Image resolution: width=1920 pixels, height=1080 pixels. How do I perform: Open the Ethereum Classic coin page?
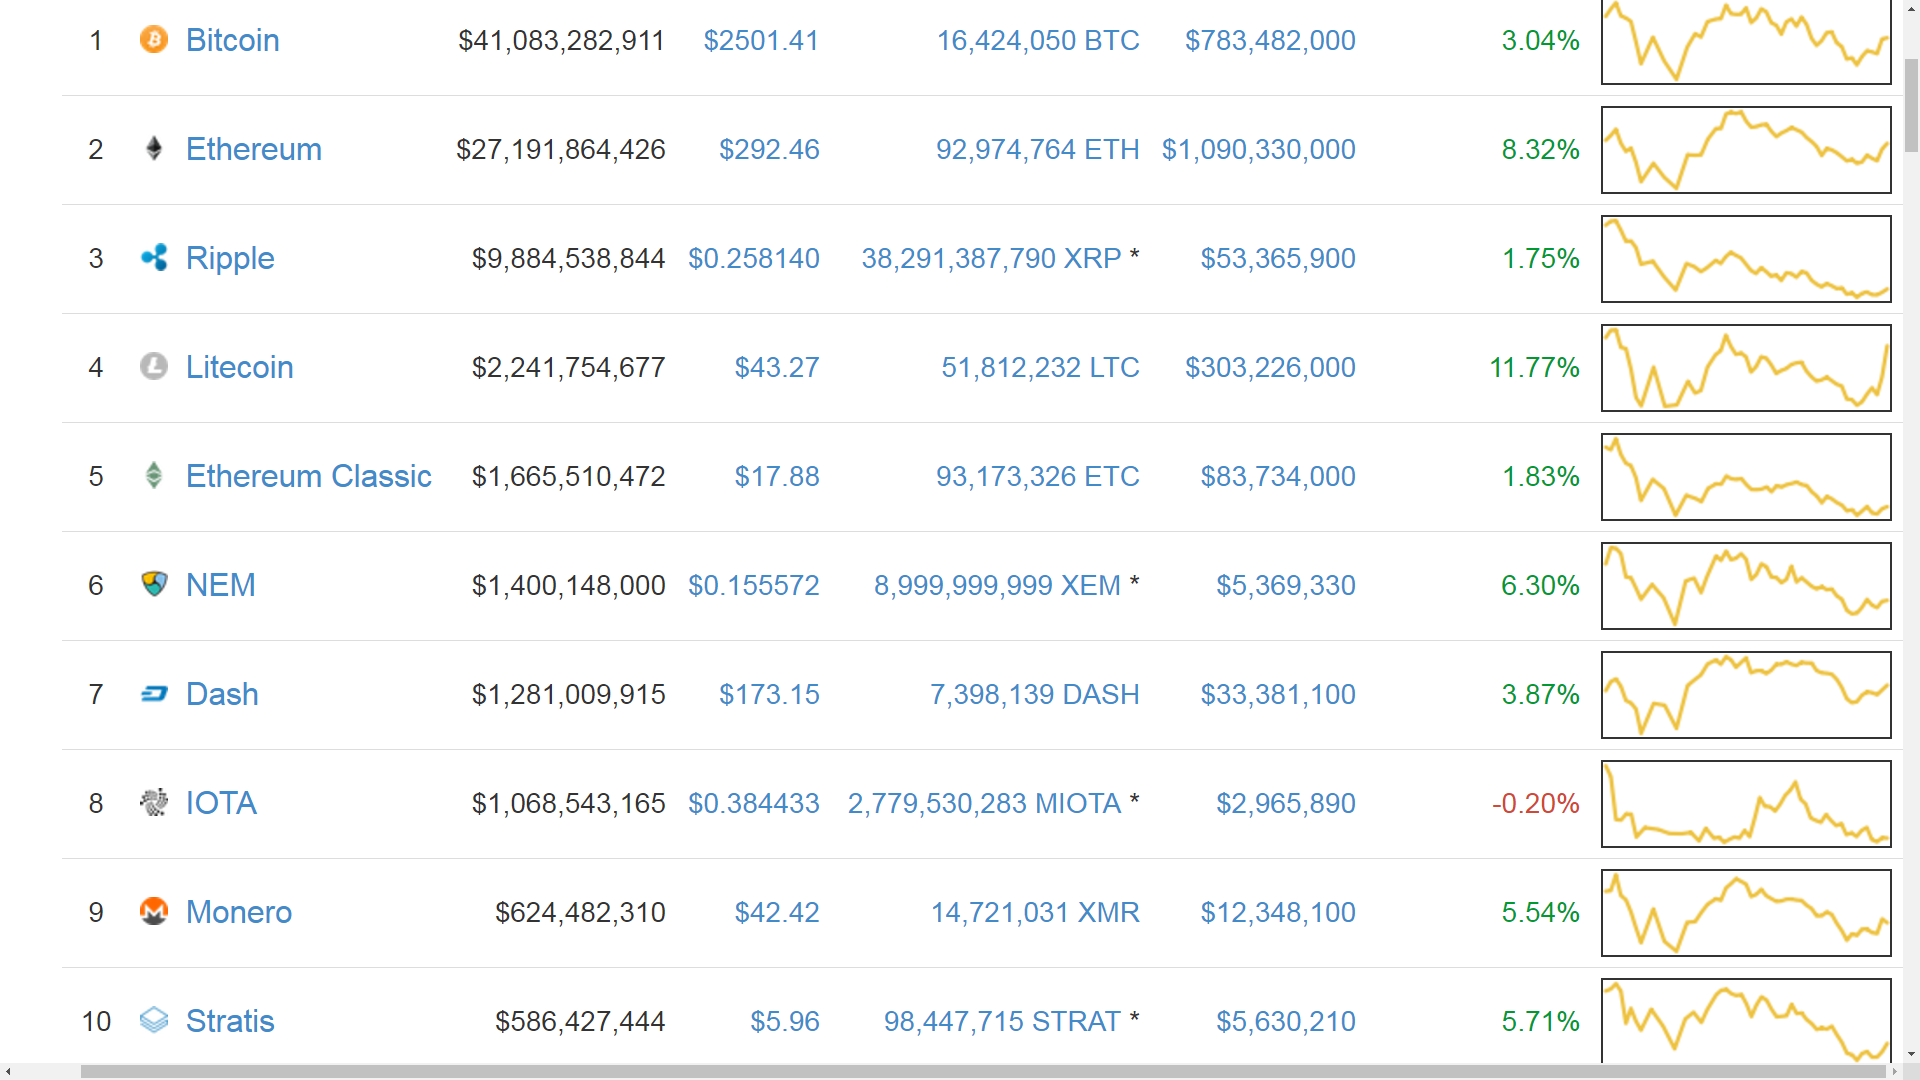pyautogui.click(x=308, y=476)
